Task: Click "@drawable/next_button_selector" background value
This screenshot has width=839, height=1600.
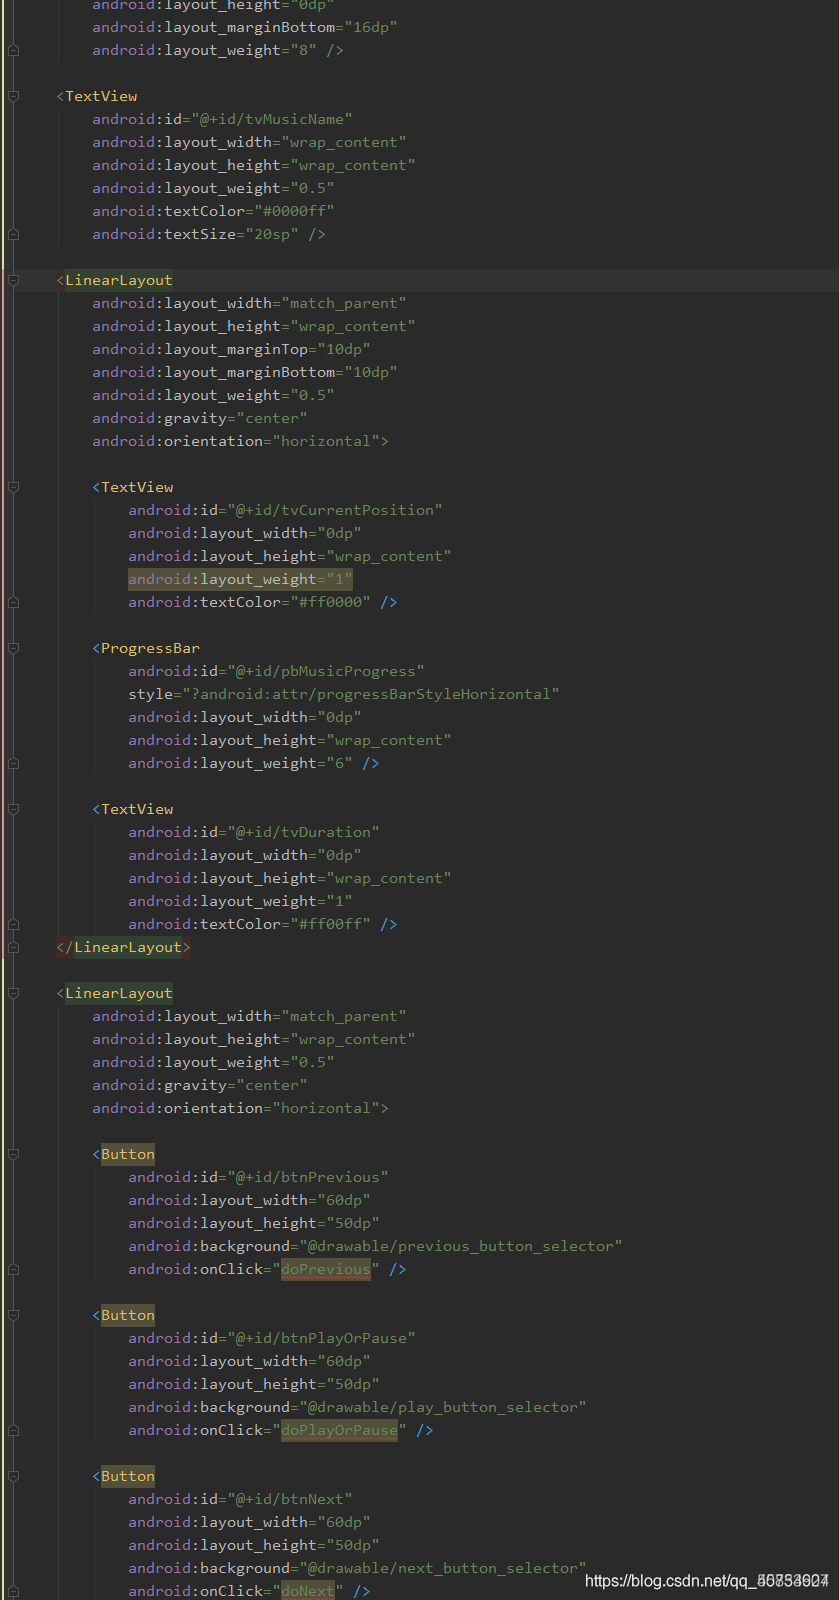Action: 442,1568
